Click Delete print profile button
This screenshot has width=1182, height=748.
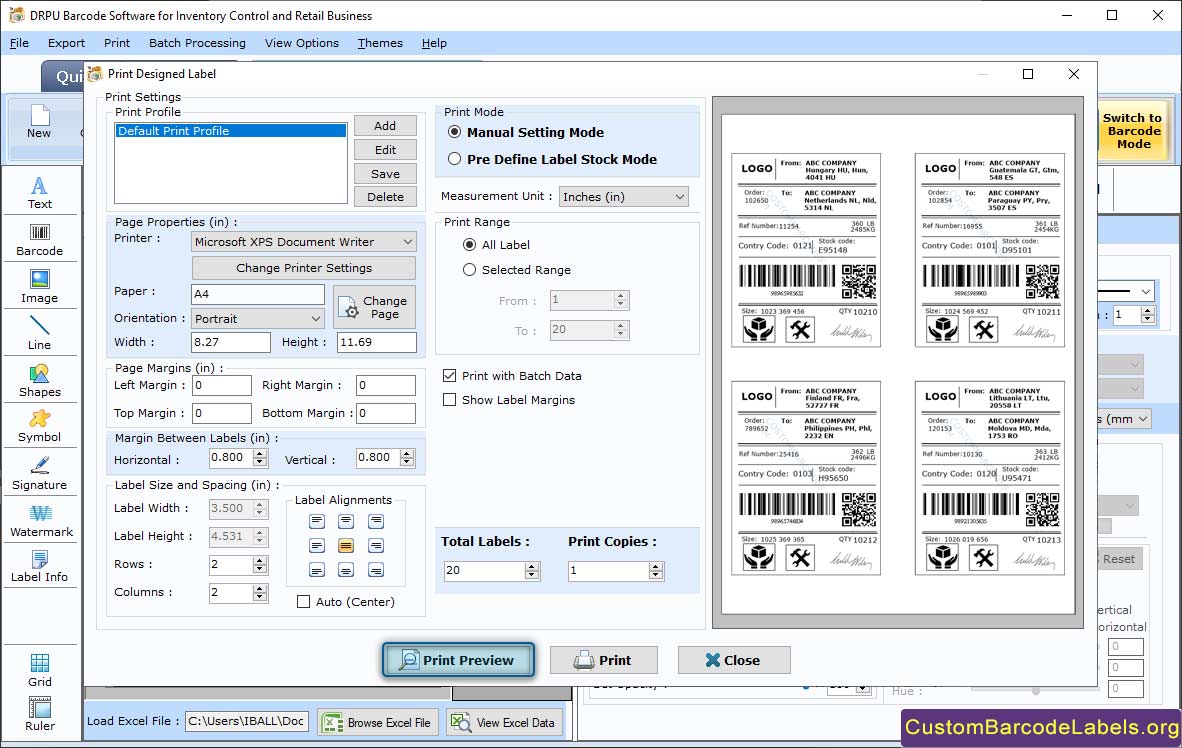385,197
